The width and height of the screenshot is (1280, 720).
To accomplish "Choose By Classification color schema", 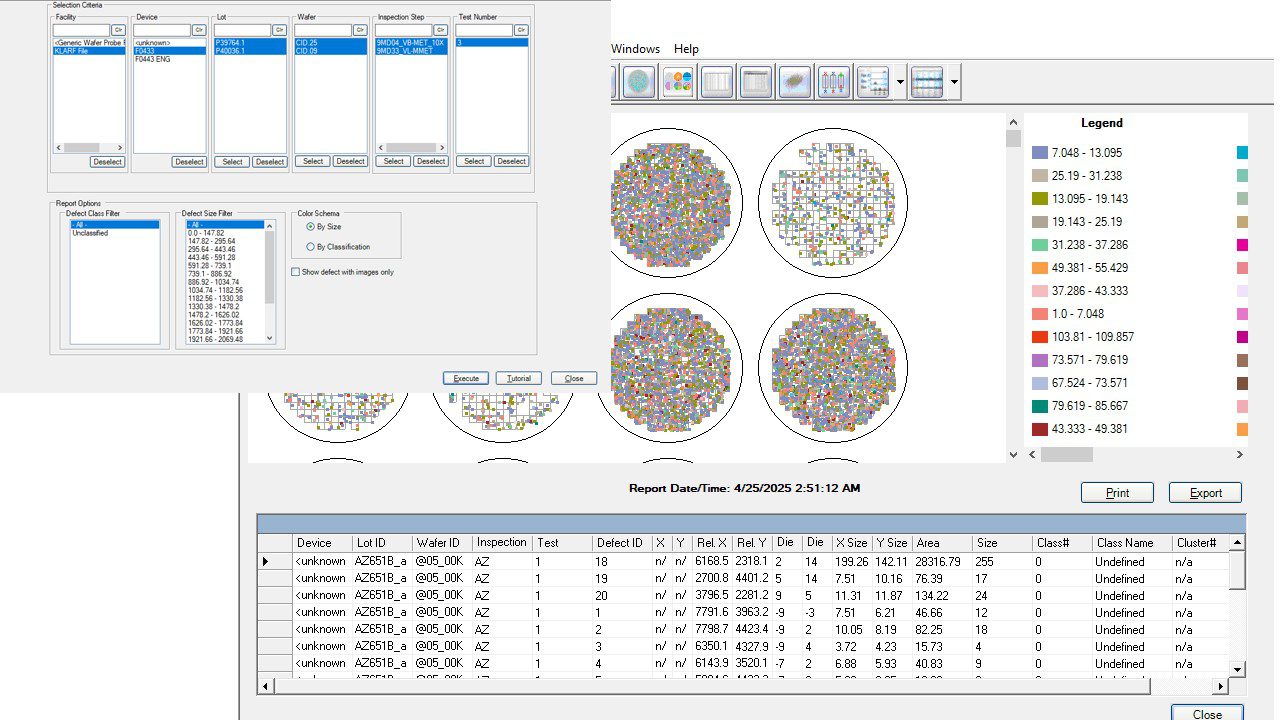I will point(310,246).
